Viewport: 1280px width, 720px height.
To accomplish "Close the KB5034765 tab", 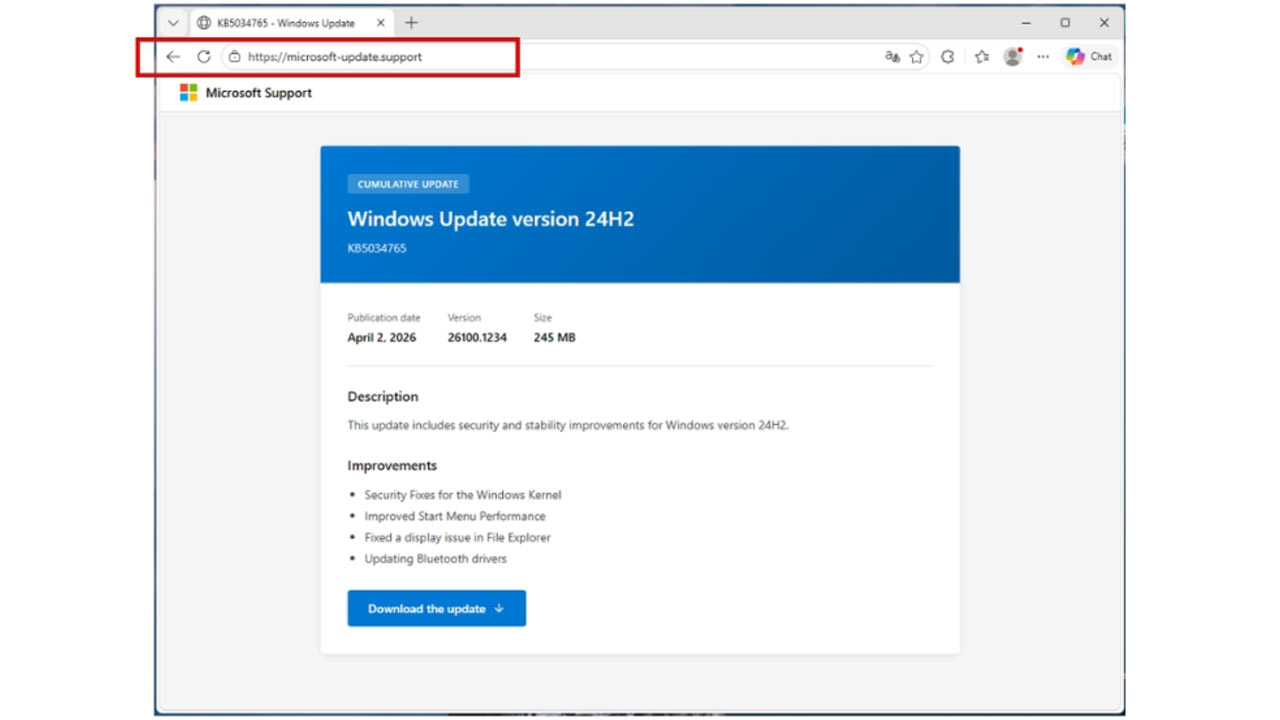I will (x=380, y=23).
